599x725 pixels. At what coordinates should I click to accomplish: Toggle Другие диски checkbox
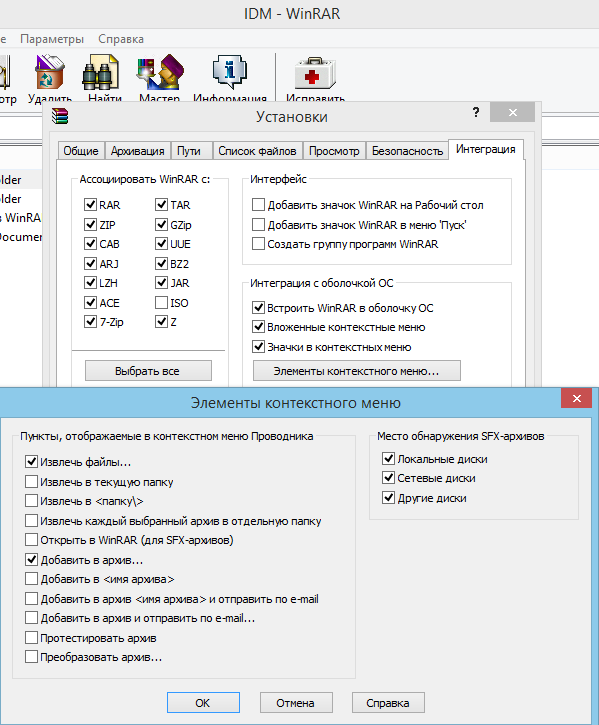388,498
